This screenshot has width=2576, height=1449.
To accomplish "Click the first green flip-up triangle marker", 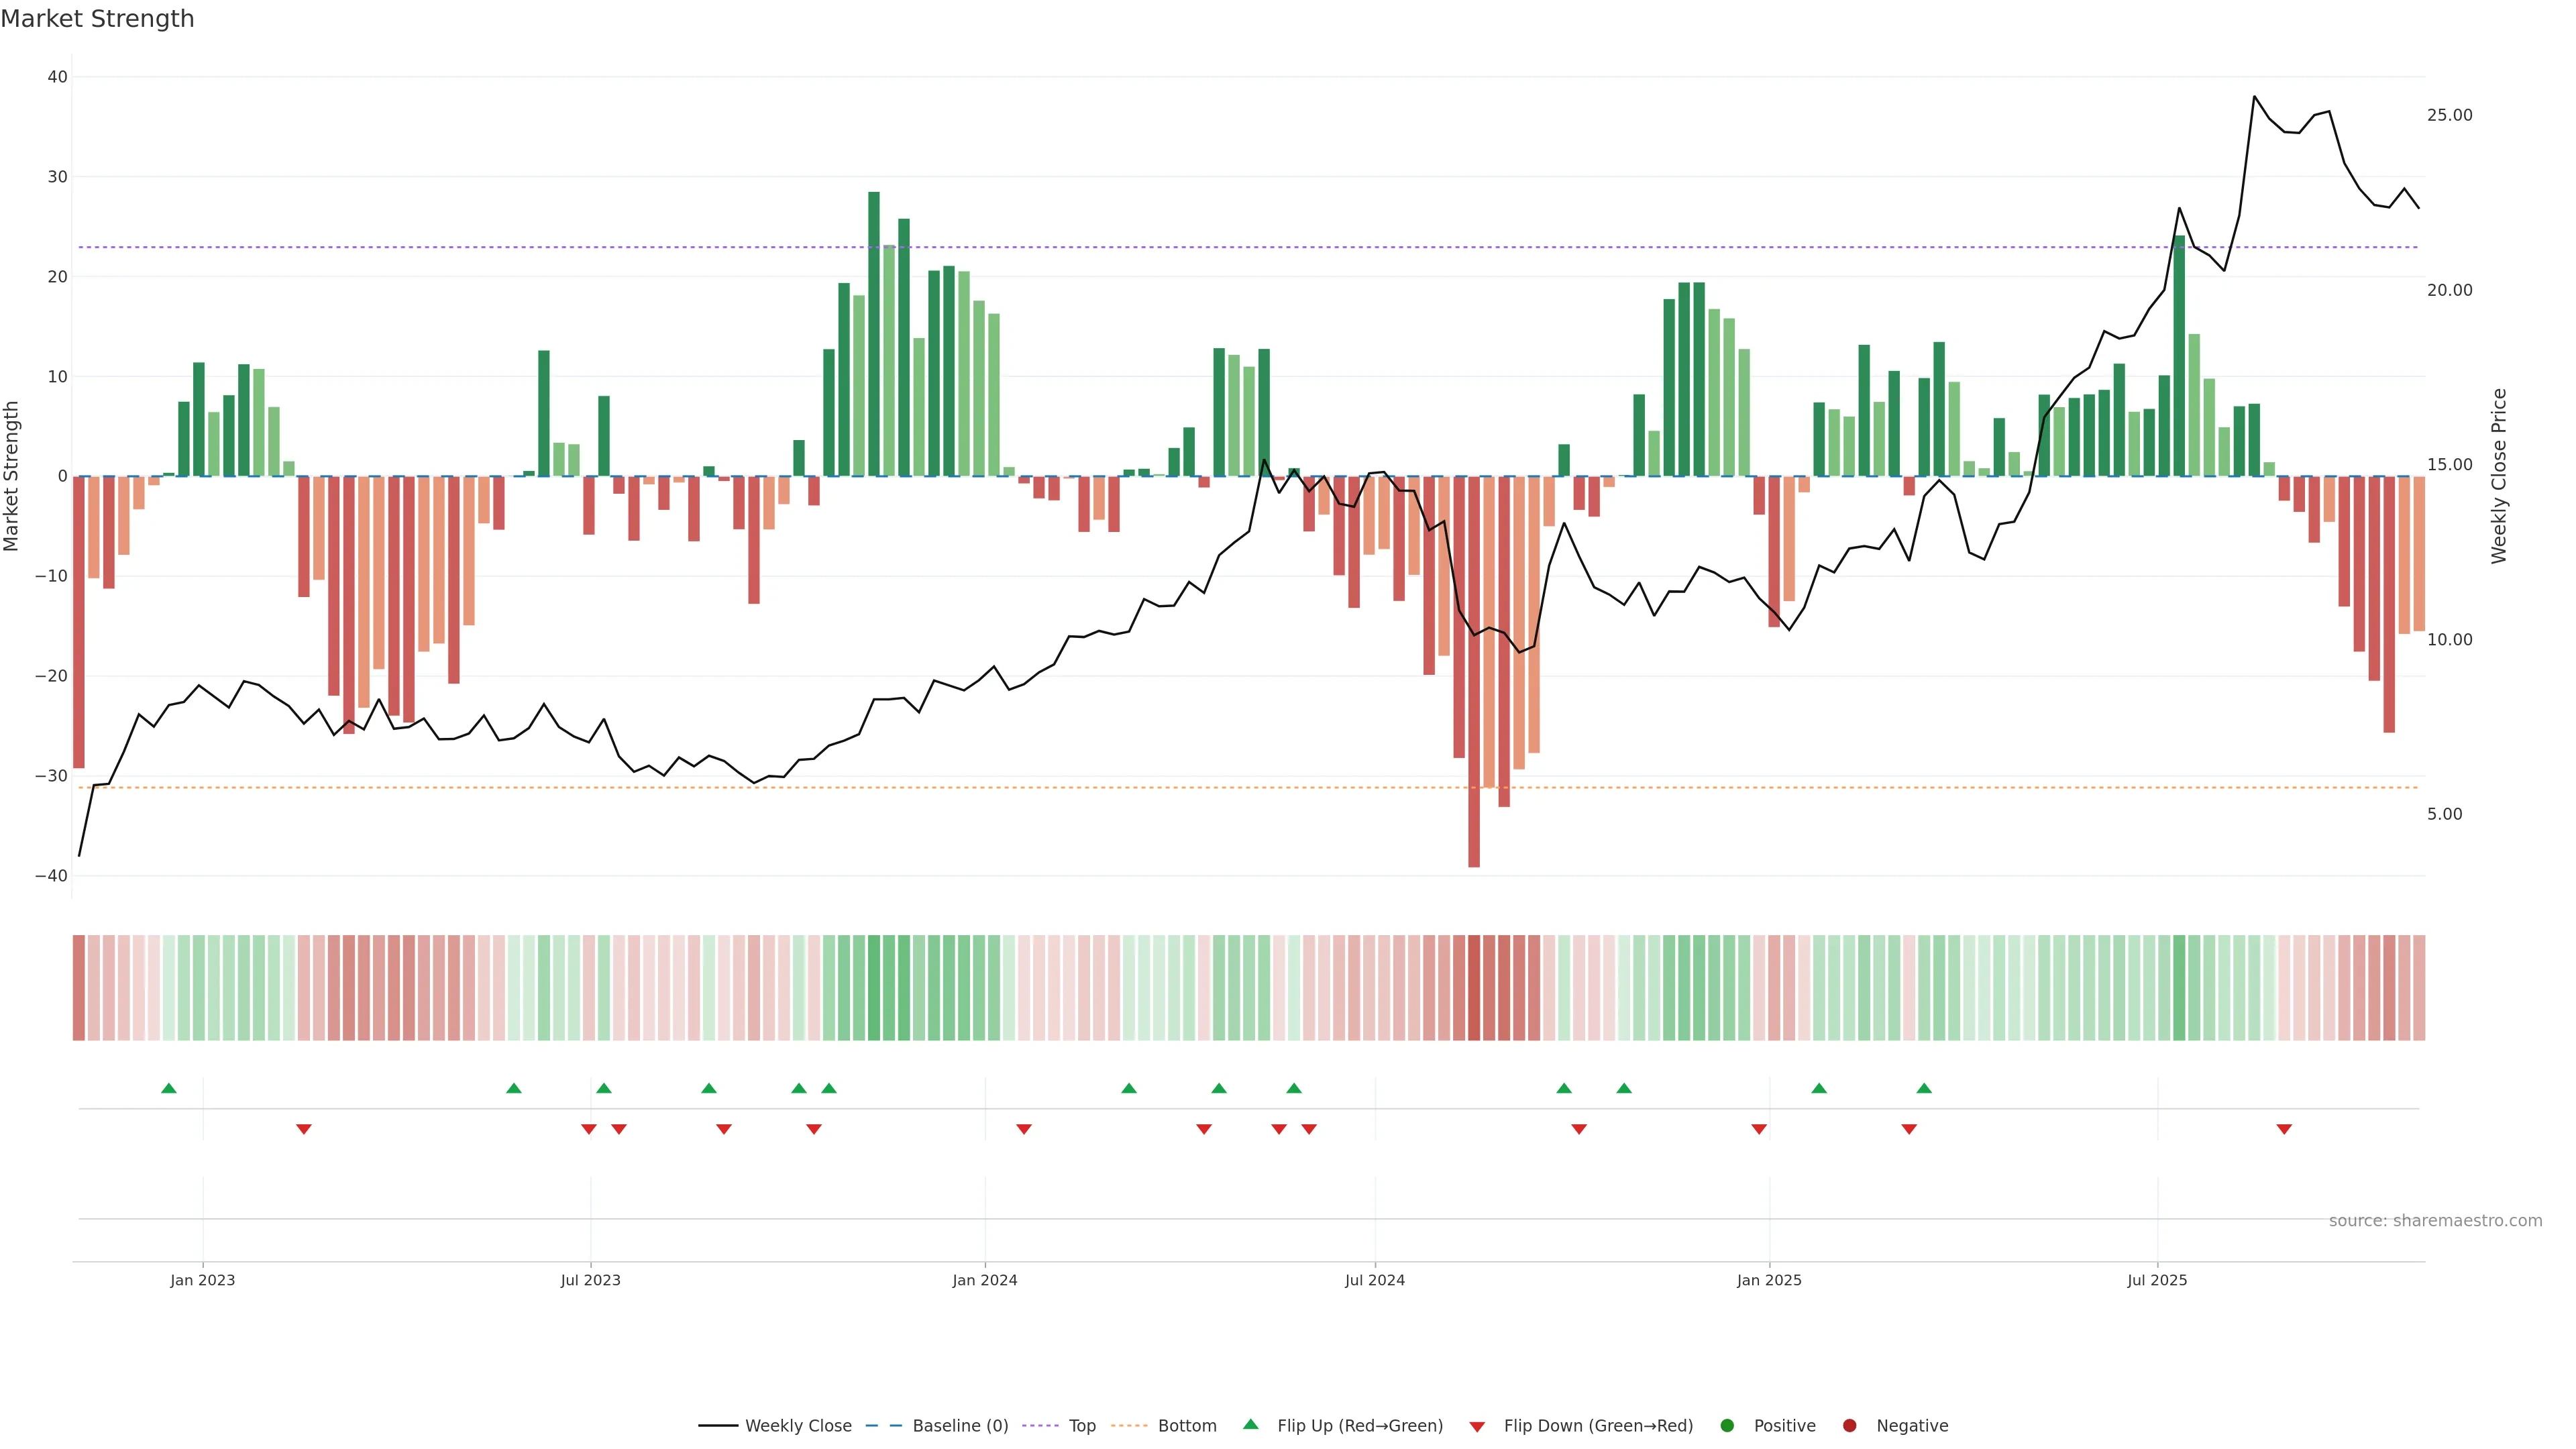I will click(169, 1088).
